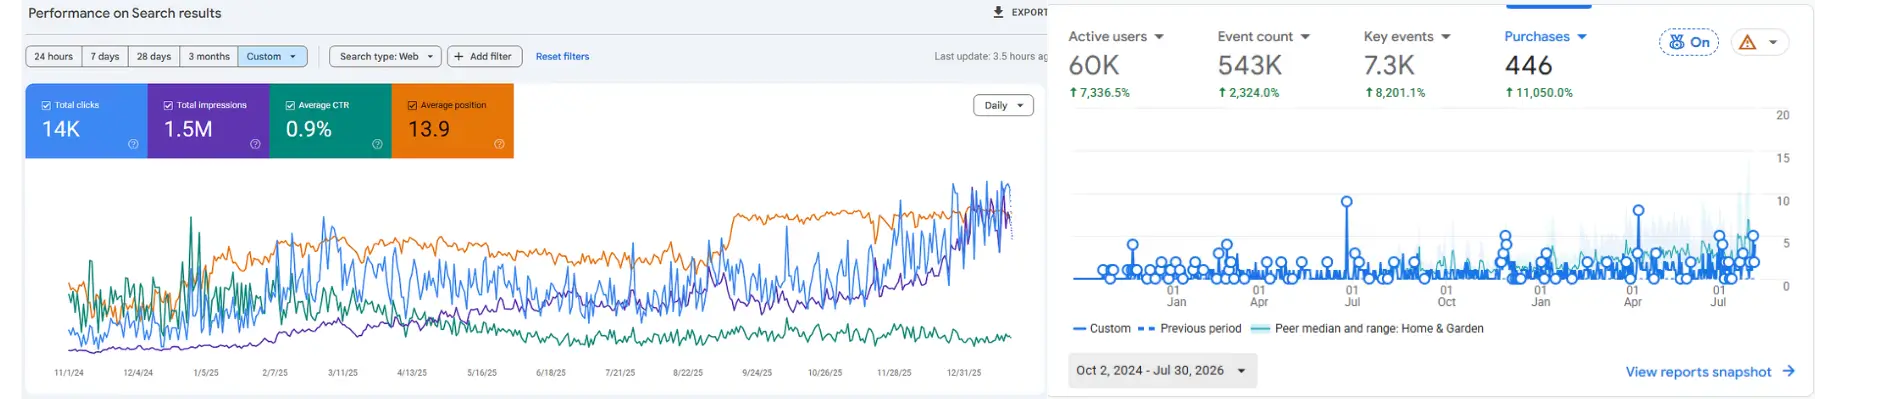Click the Add filter button
The image size is (1886, 399).
point(484,56)
